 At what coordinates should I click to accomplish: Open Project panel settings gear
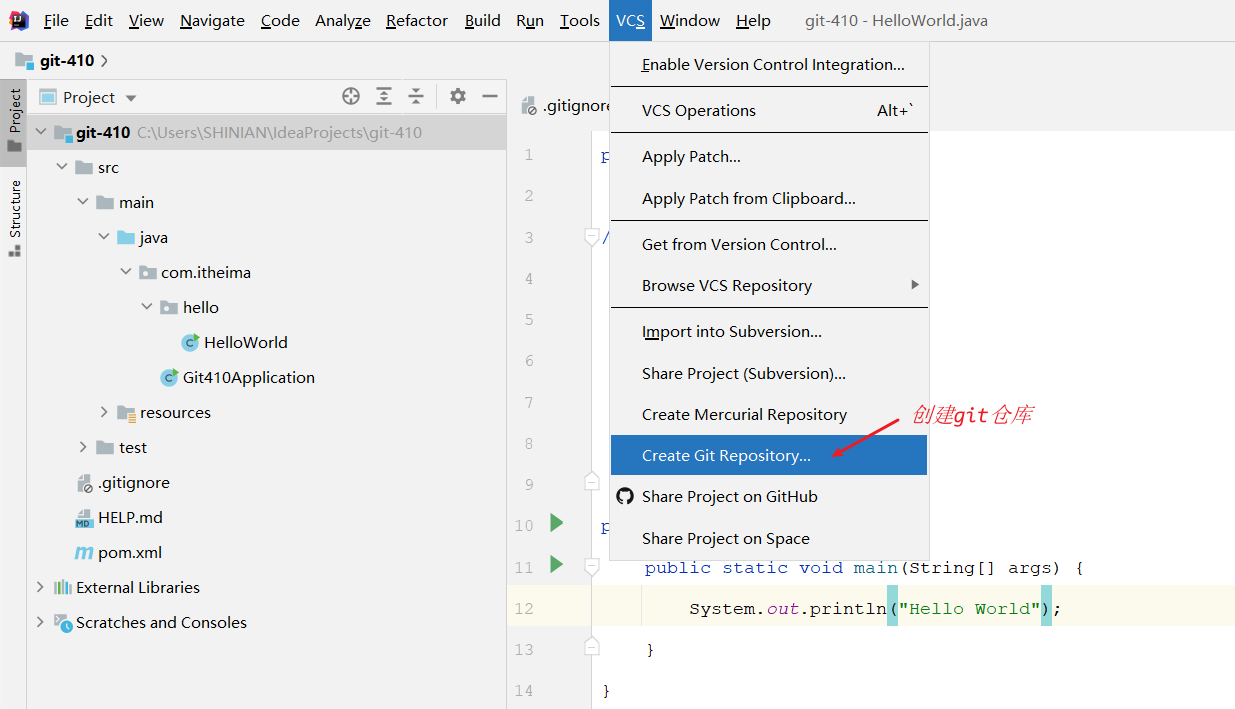click(458, 97)
